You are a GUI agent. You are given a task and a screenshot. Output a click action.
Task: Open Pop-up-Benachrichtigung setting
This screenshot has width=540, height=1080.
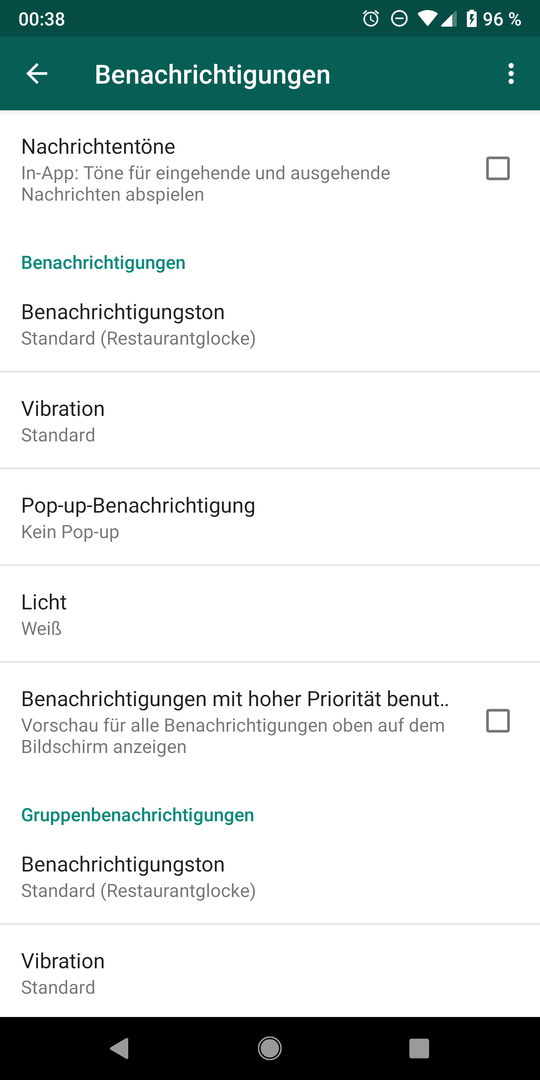pos(270,517)
